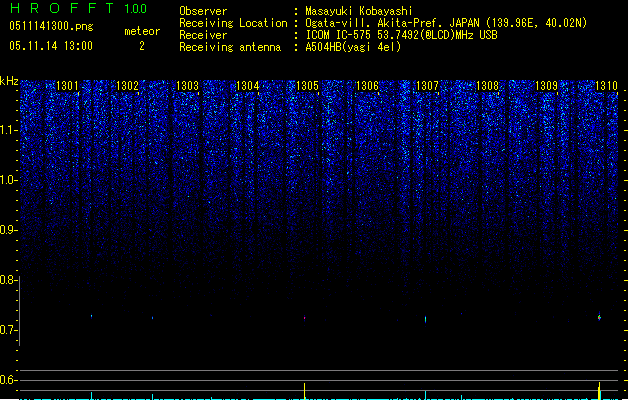This screenshot has height=400, width=629.
Task: Click the date stamp 05.11.14 13:00
Action: click(x=51, y=46)
